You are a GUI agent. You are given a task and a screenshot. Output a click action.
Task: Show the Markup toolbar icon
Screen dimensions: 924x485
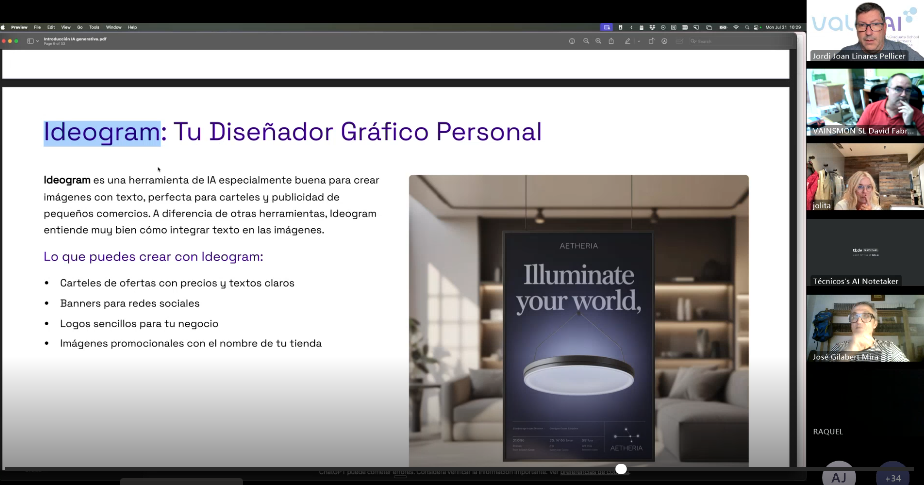pyautogui.click(x=664, y=41)
